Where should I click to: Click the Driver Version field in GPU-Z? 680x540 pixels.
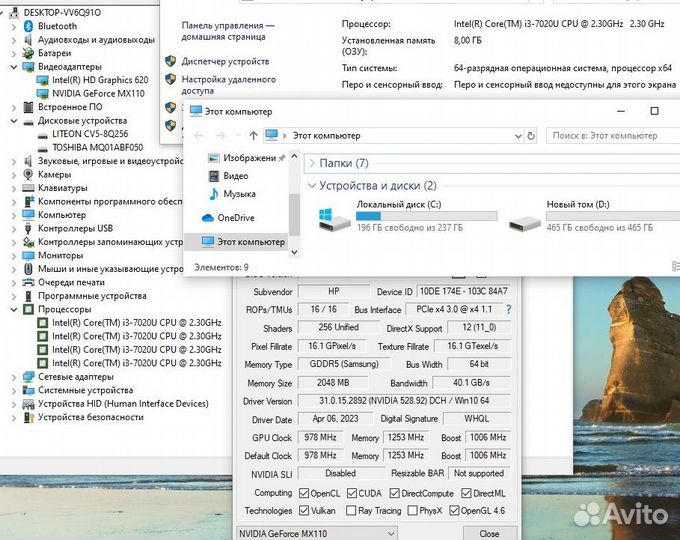coord(404,401)
